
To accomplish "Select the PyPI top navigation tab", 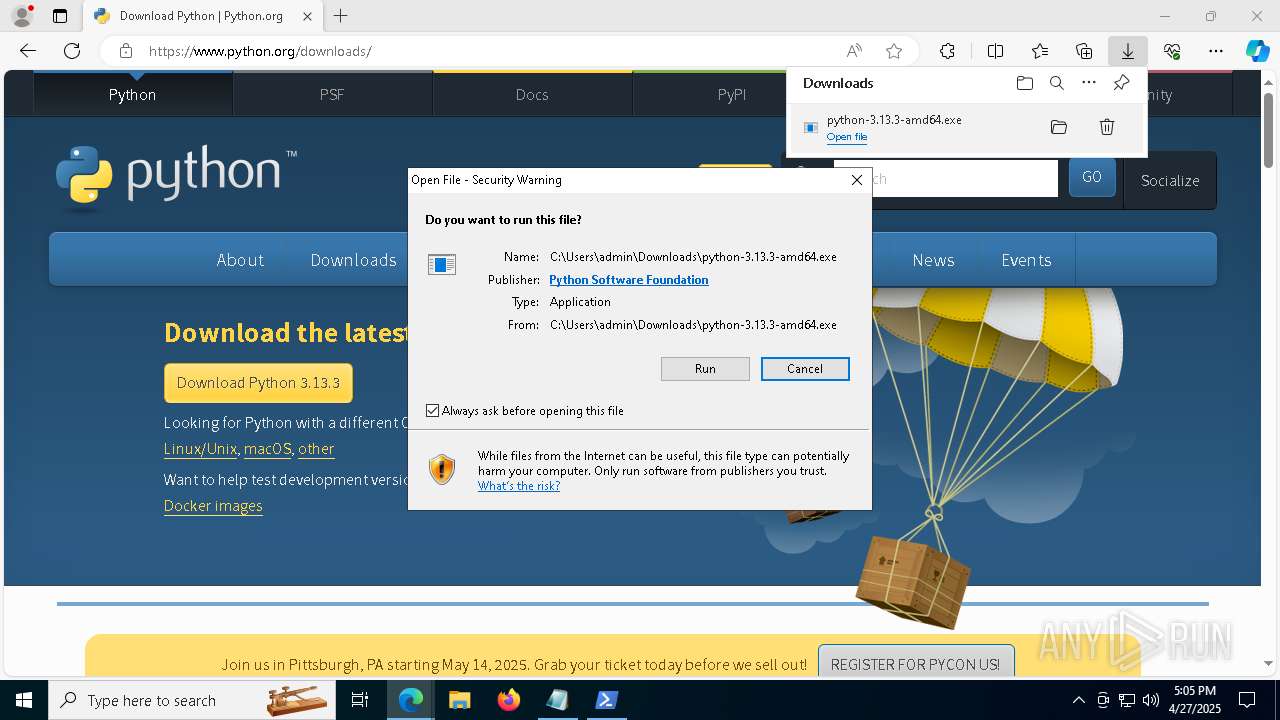I will click(x=732, y=95).
